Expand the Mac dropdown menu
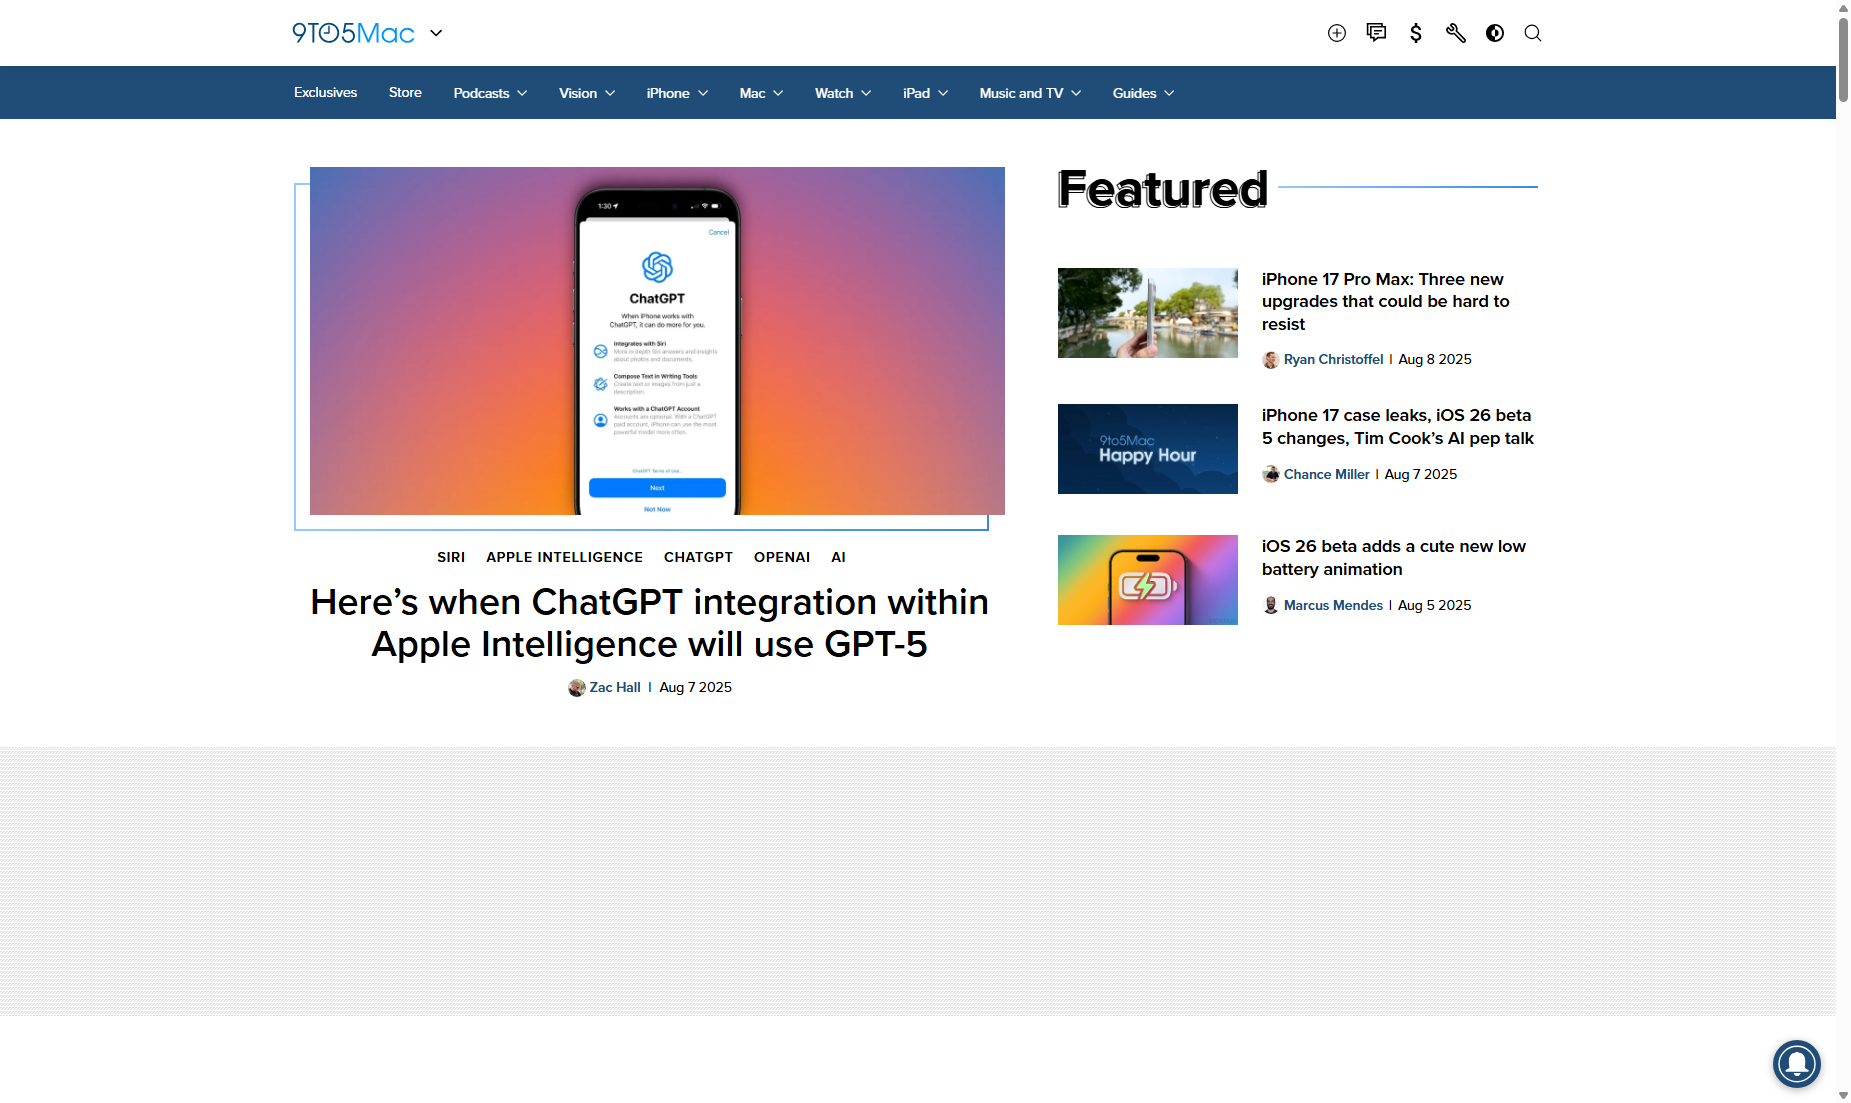This screenshot has height=1103, width=1851. (761, 93)
